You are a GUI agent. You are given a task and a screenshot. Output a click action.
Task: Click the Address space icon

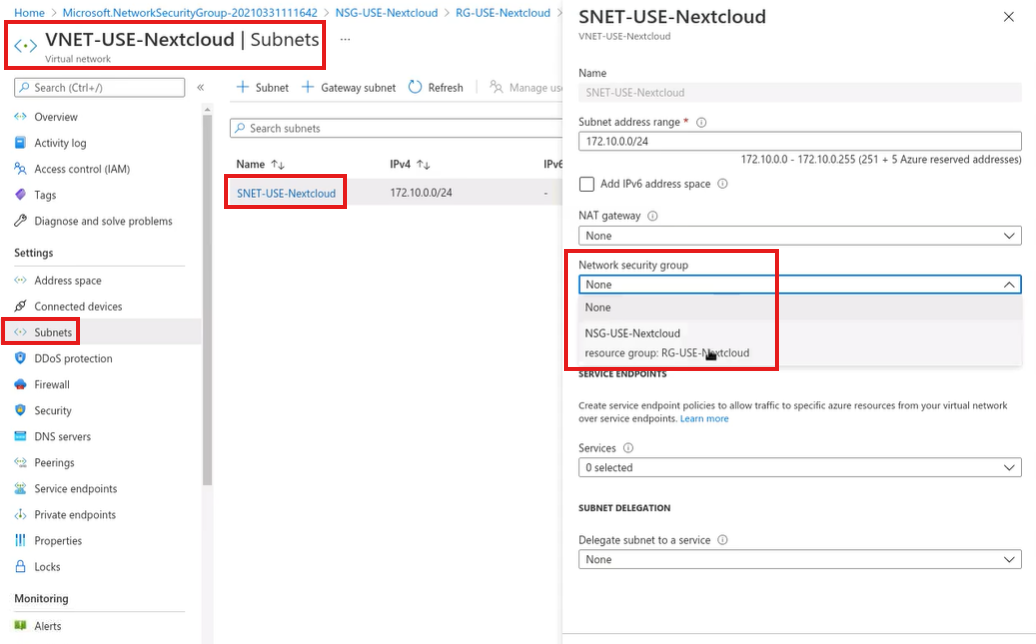pos(20,280)
